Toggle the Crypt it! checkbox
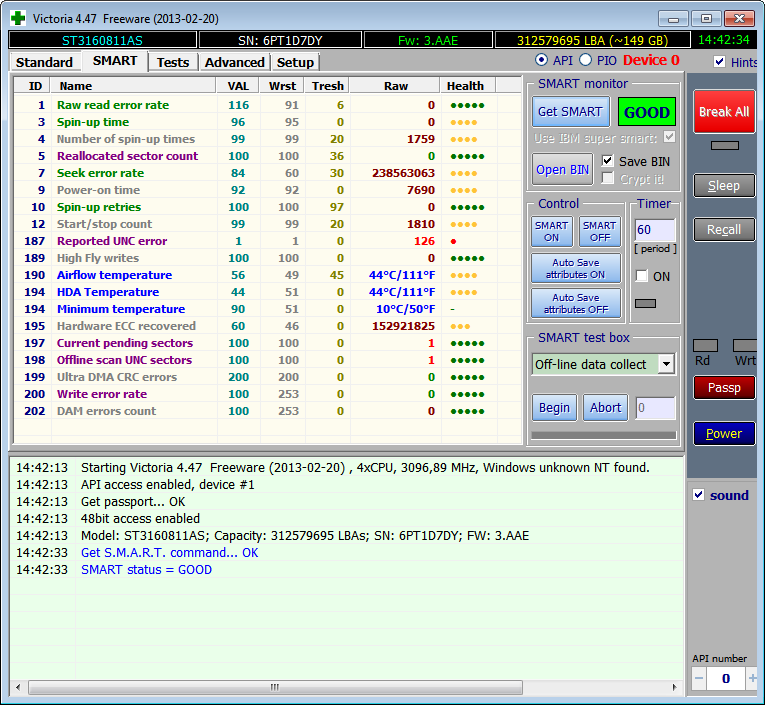This screenshot has width=765, height=705. point(607,179)
